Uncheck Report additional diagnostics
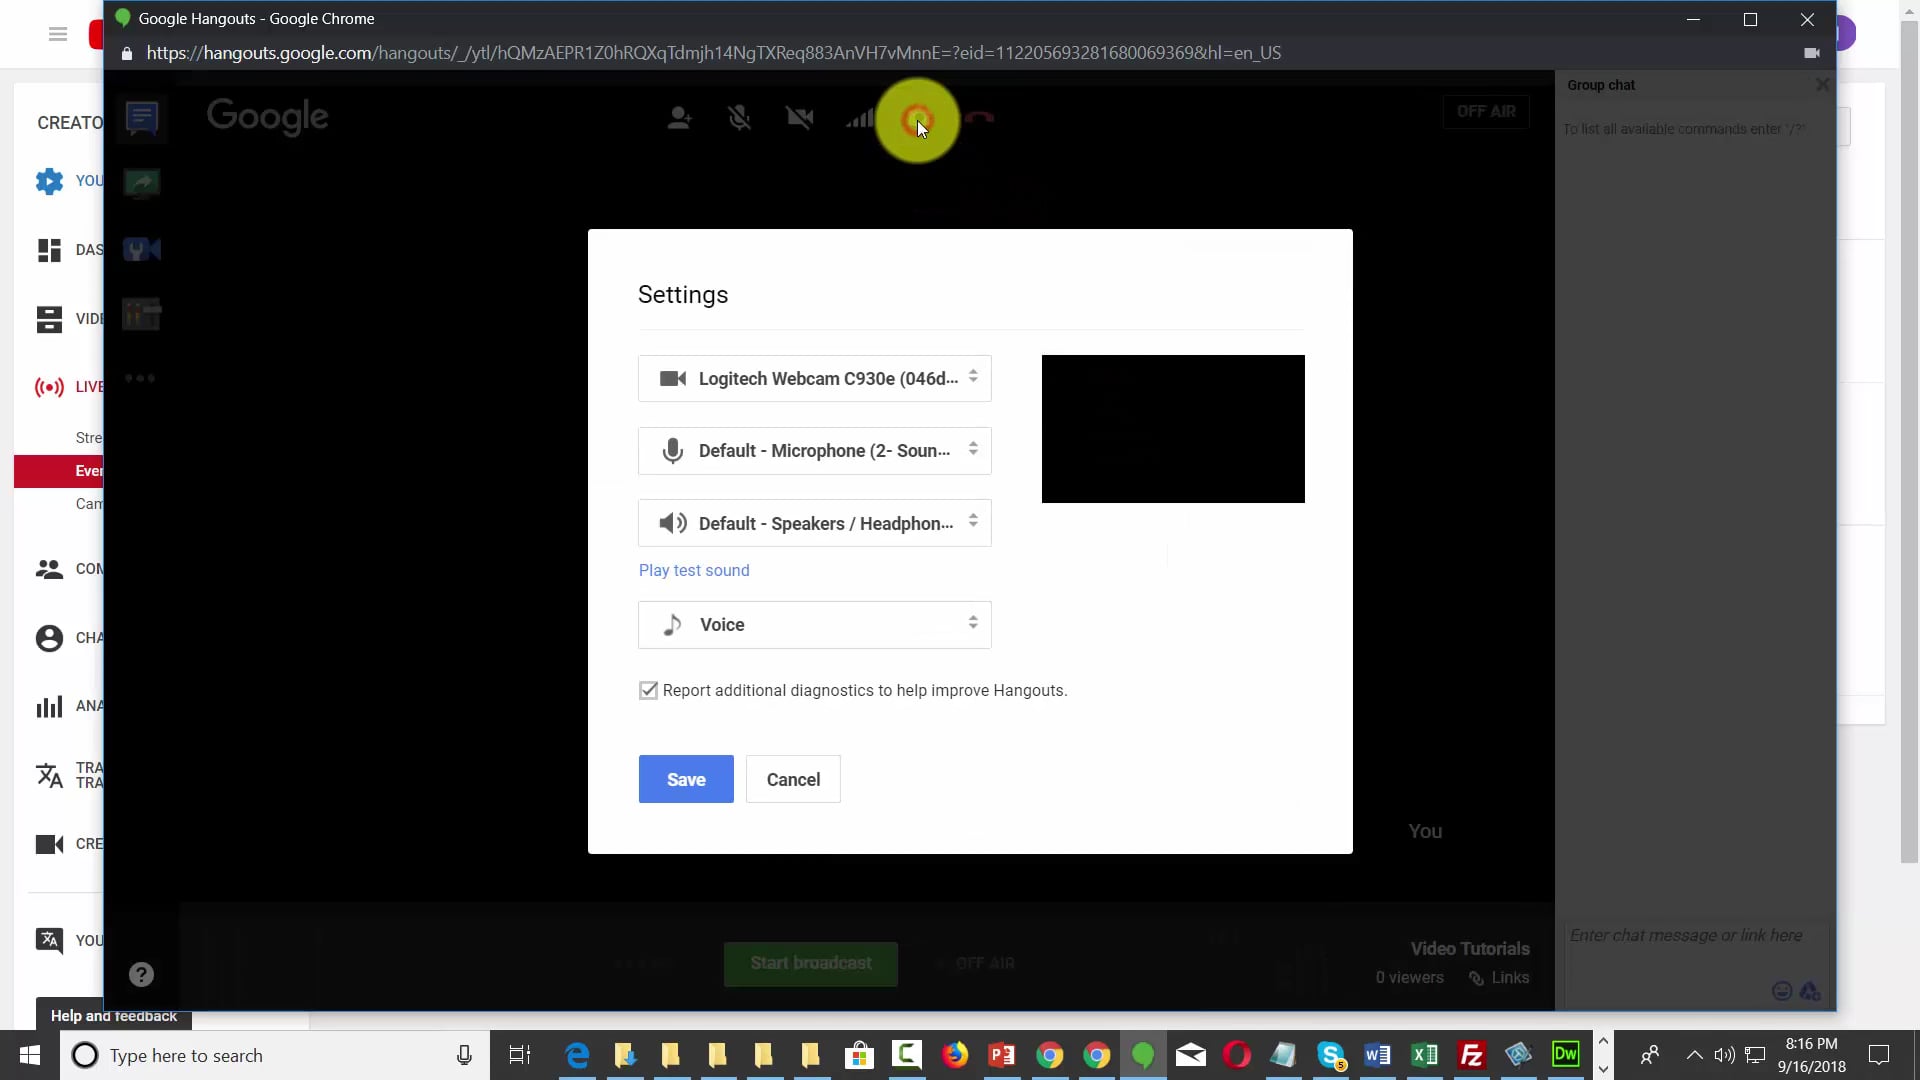The height and width of the screenshot is (1080, 1920). (x=648, y=690)
